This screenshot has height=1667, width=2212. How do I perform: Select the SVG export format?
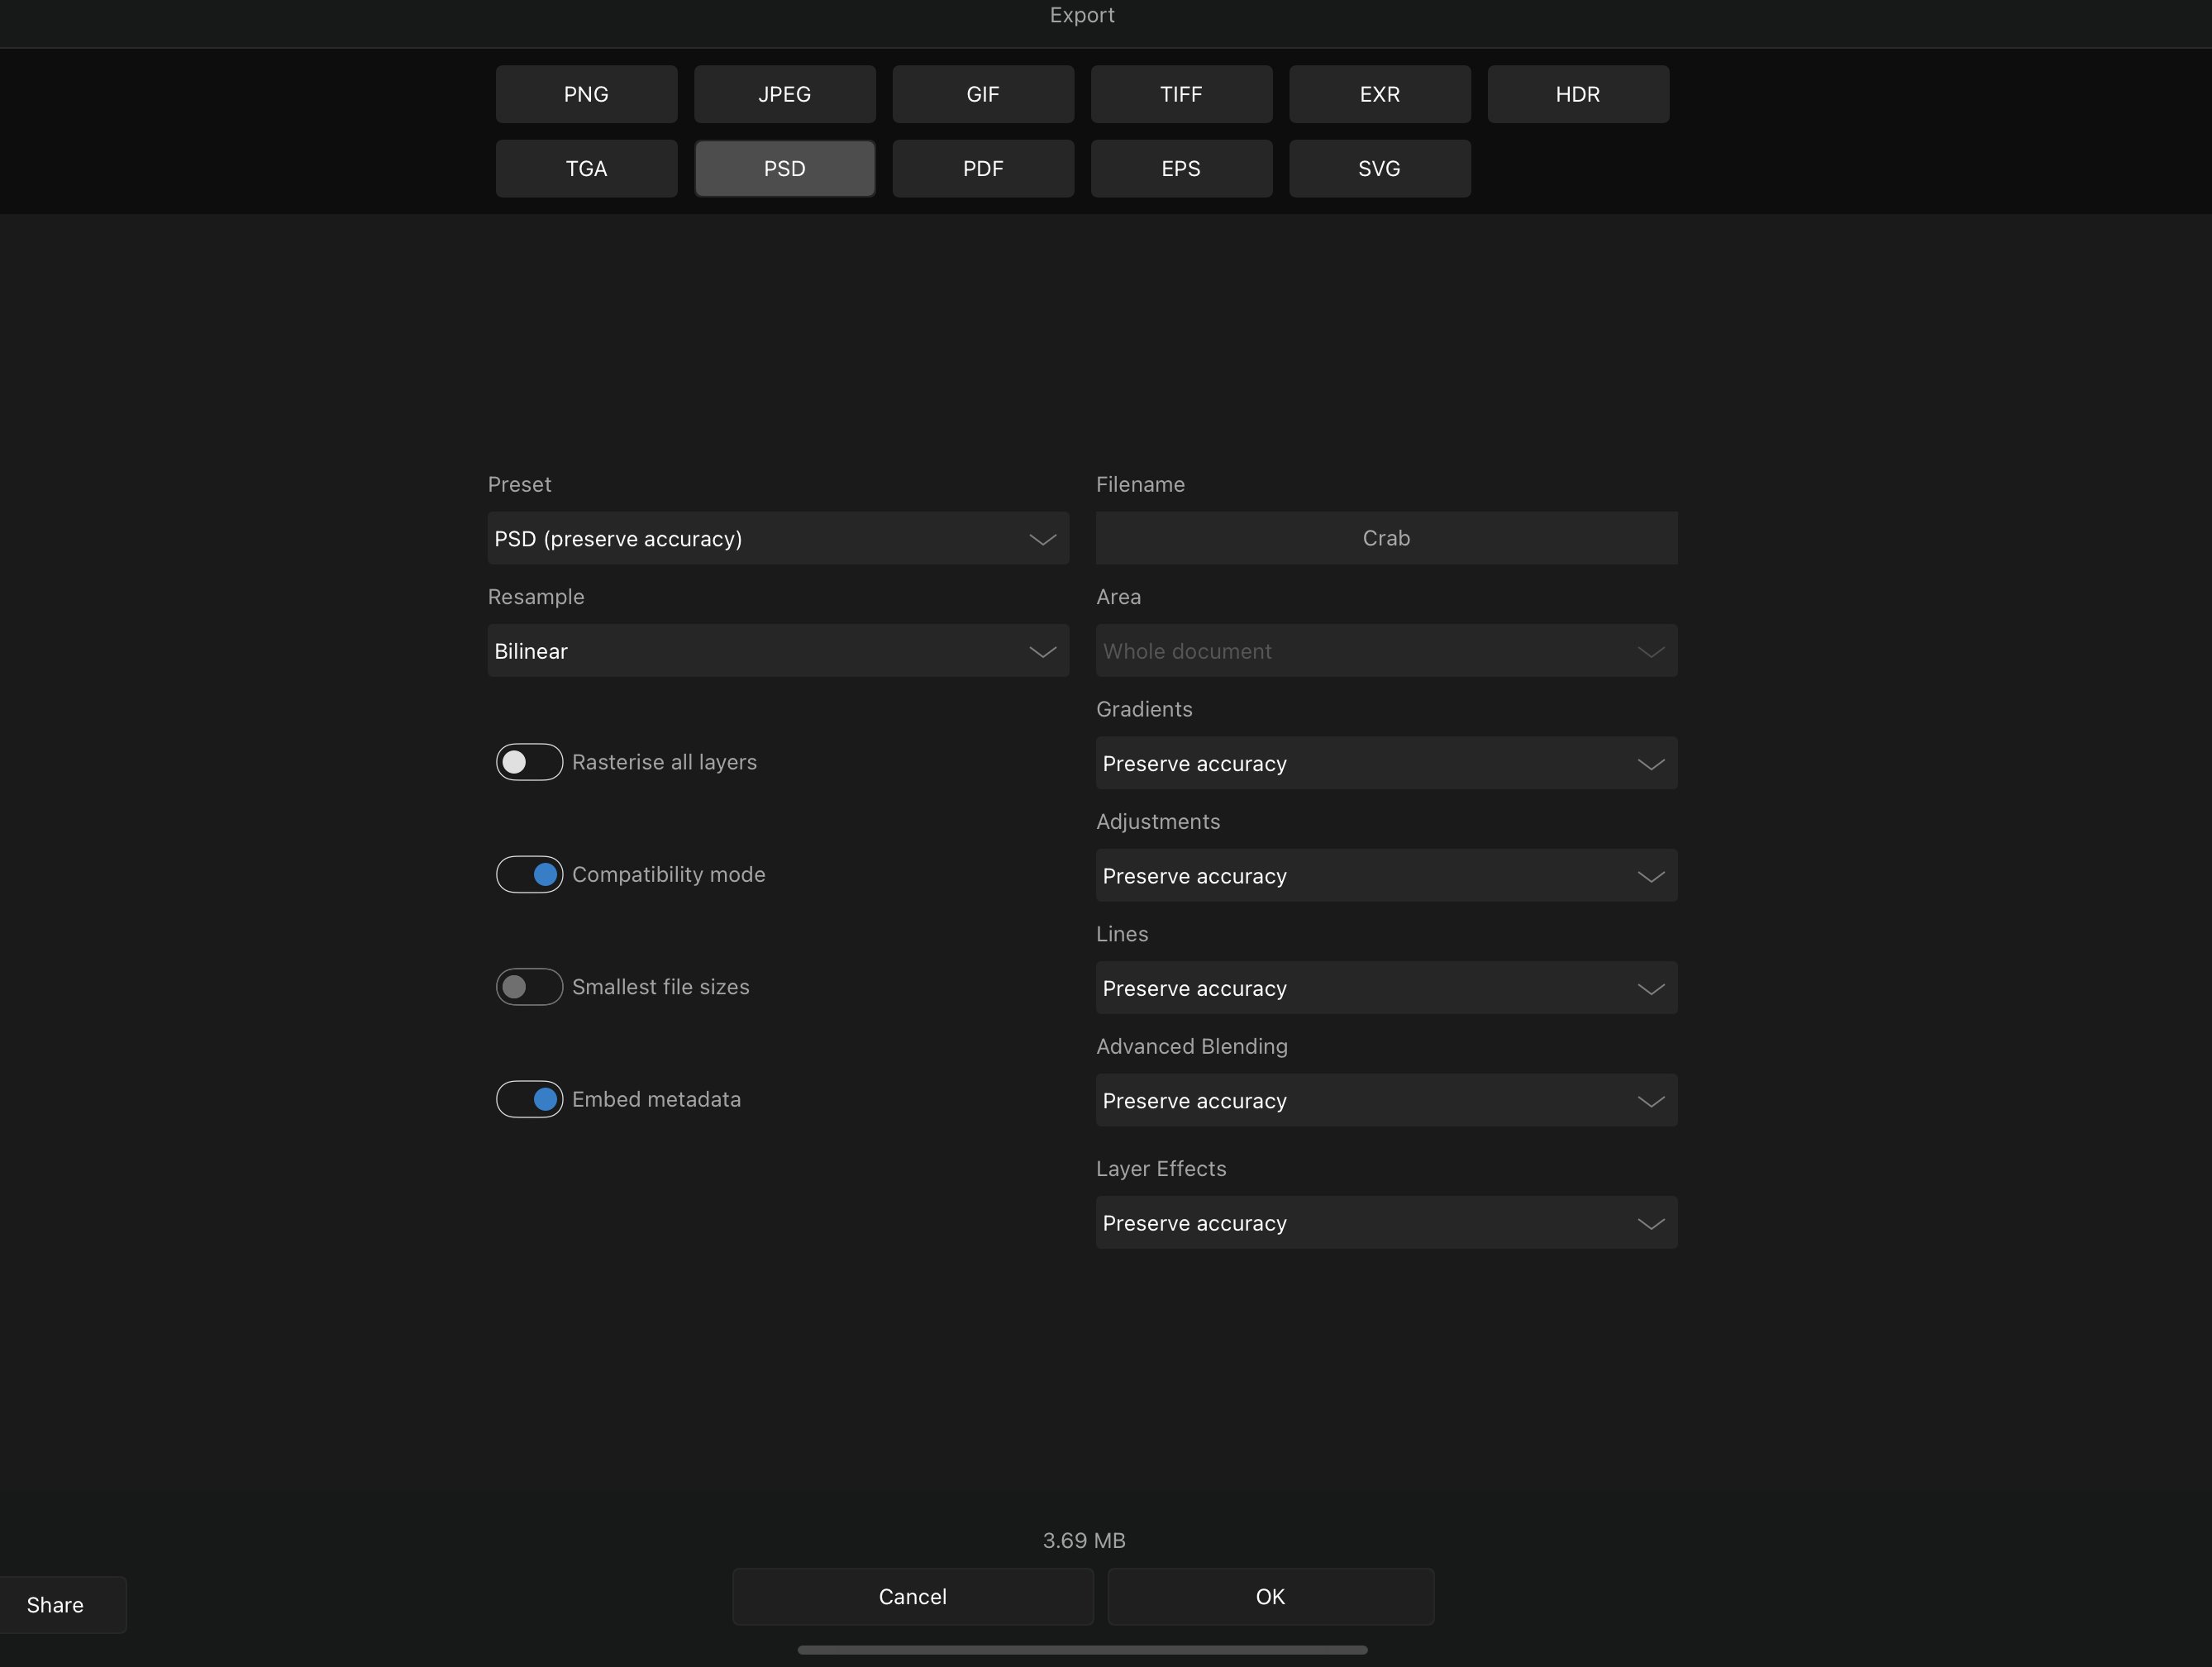click(1380, 168)
